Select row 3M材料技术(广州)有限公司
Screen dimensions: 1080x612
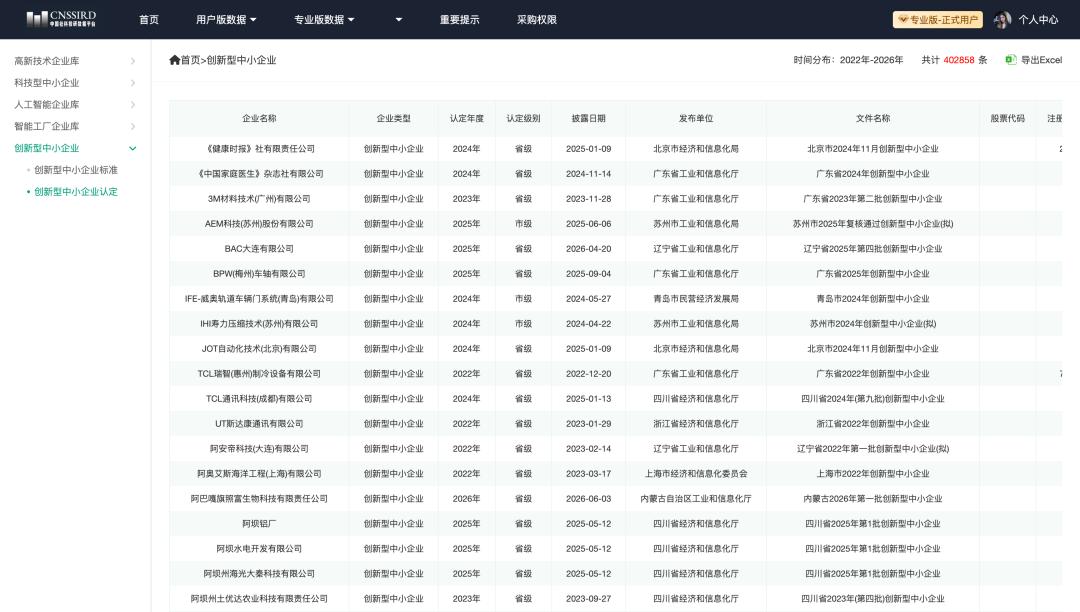615,199
